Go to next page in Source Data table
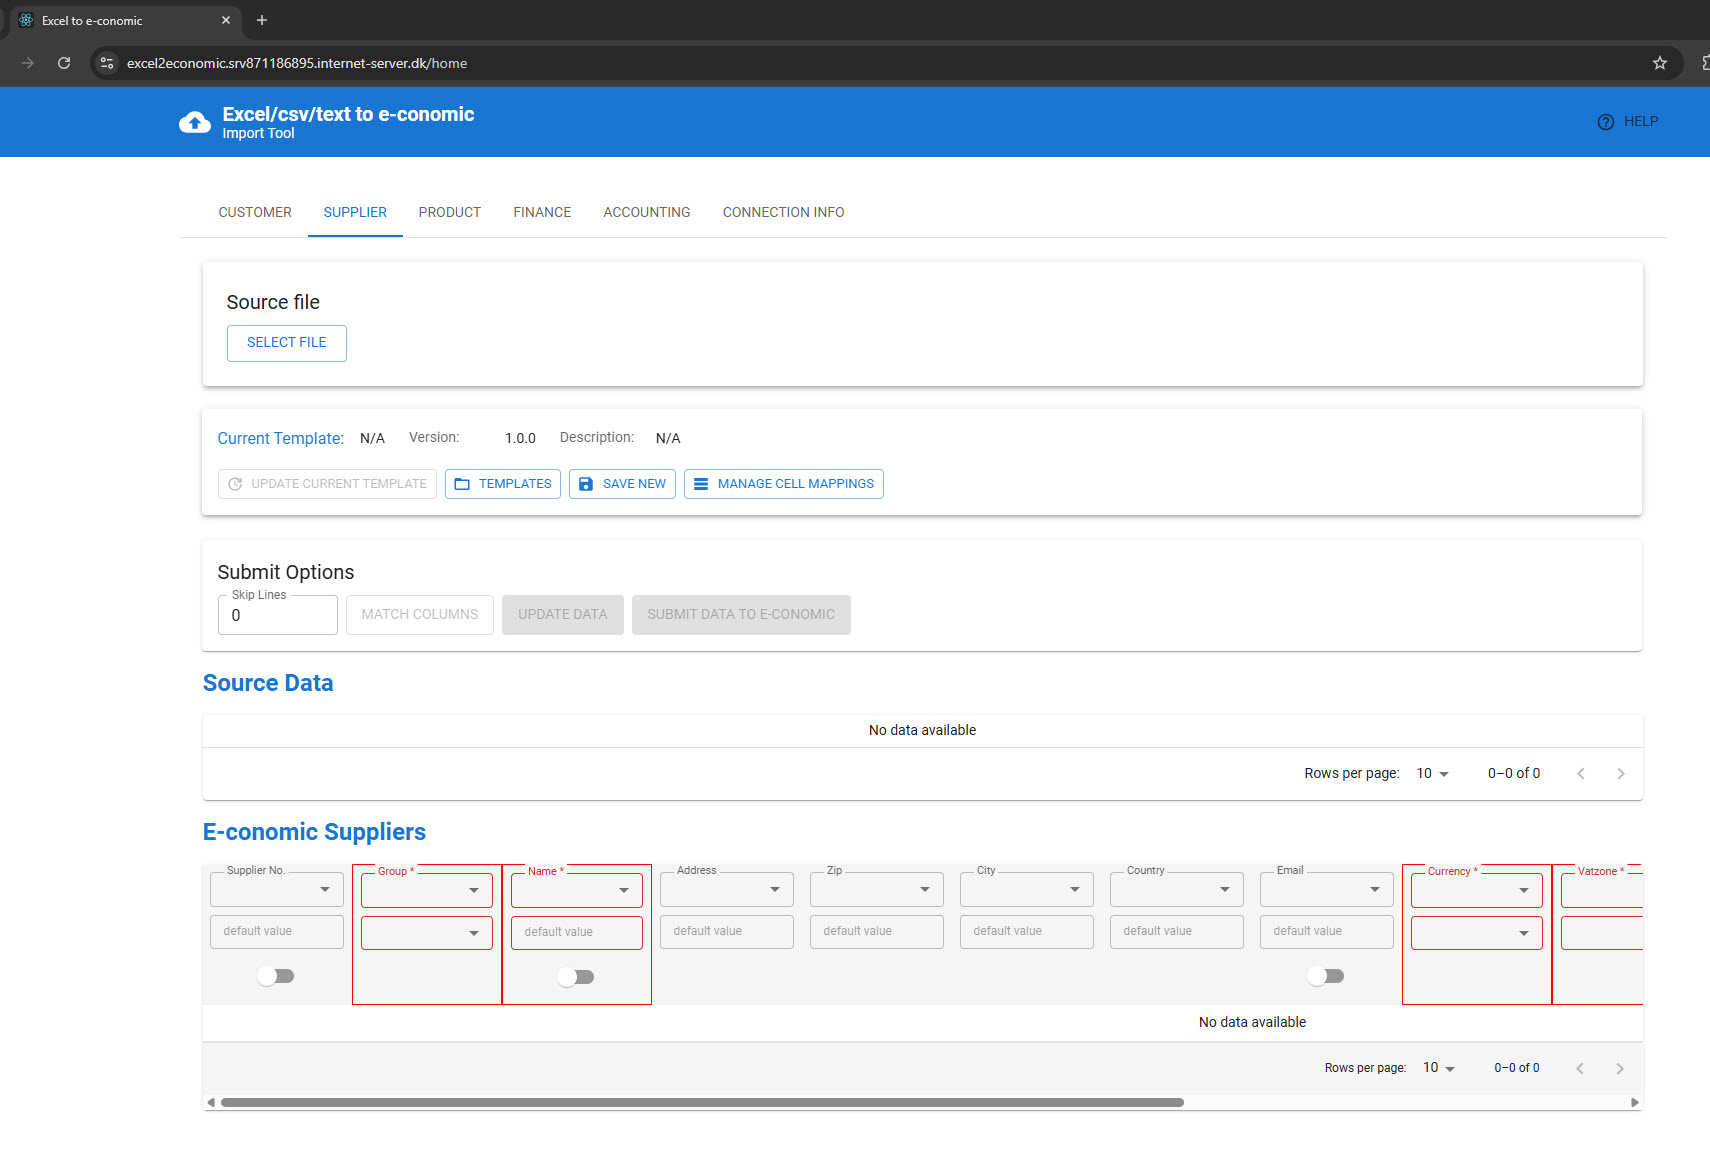Viewport: 1710px width, 1166px height. [1621, 774]
